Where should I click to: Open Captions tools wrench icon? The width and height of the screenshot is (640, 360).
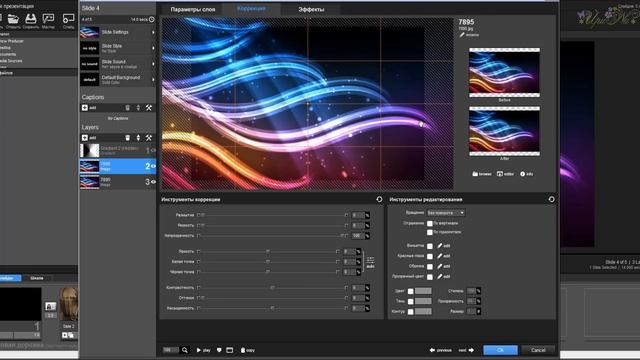click(149, 108)
